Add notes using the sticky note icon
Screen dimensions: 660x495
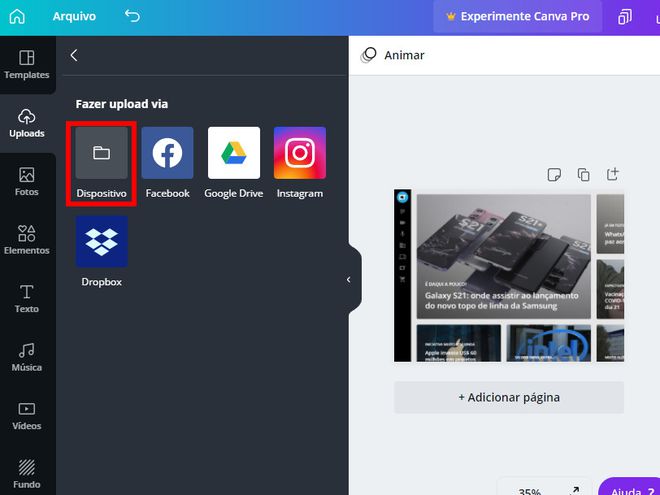click(554, 174)
